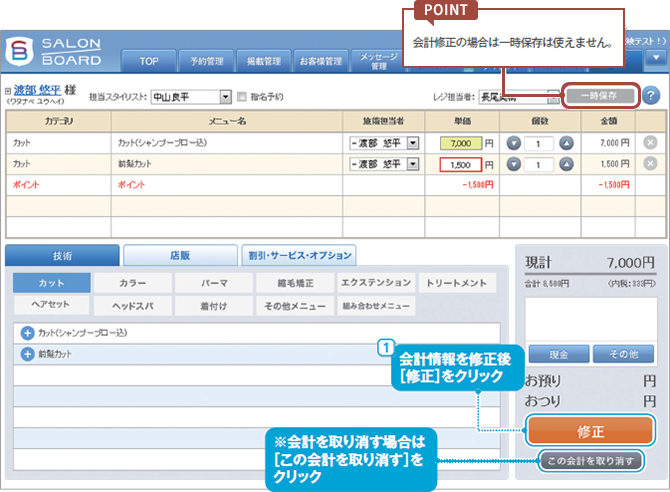The image size is (670, 492).
Task: Decrease quantity for the first カット row
Action: coord(515,142)
